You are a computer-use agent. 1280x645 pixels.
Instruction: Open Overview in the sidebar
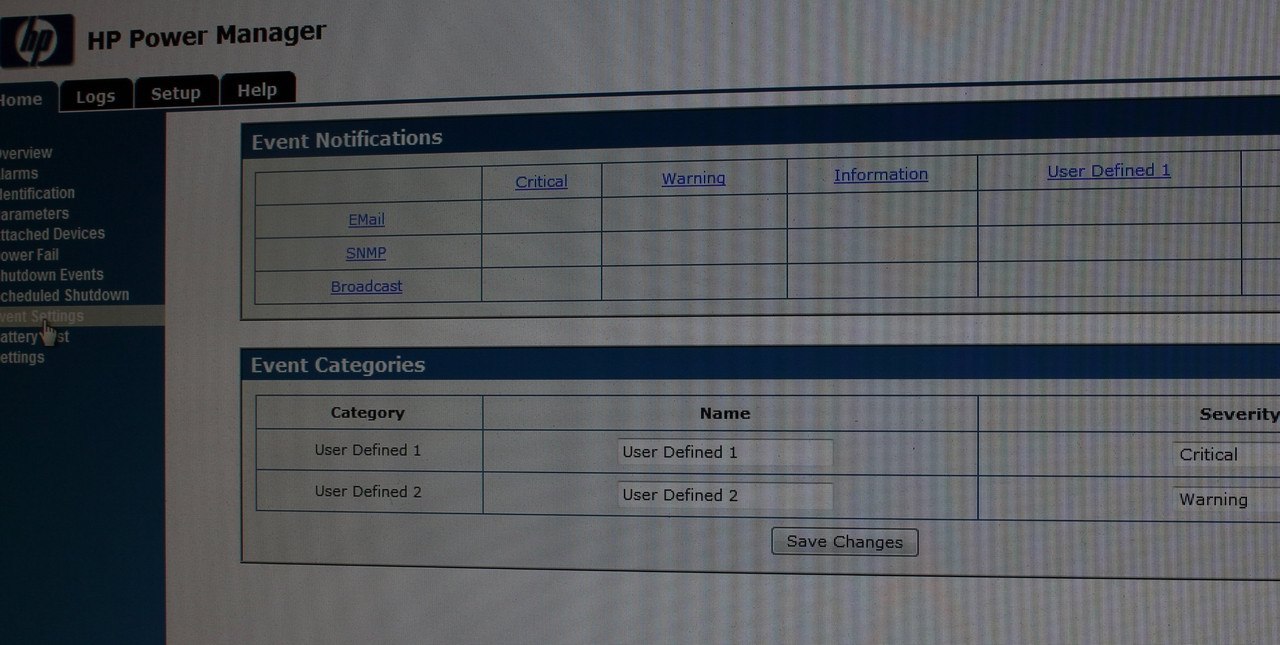pos(26,153)
